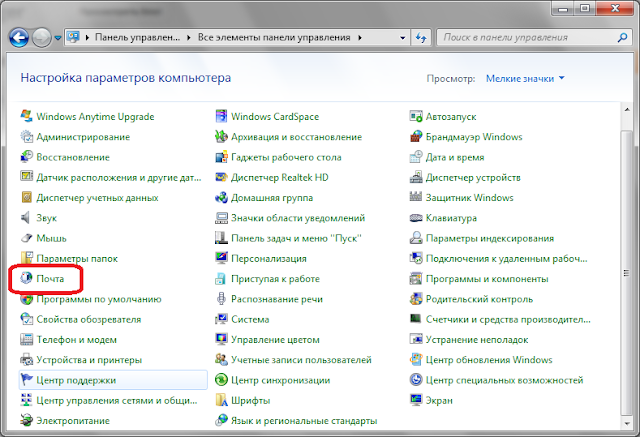Open Система link
640x437 pixels.
(250, 319)
